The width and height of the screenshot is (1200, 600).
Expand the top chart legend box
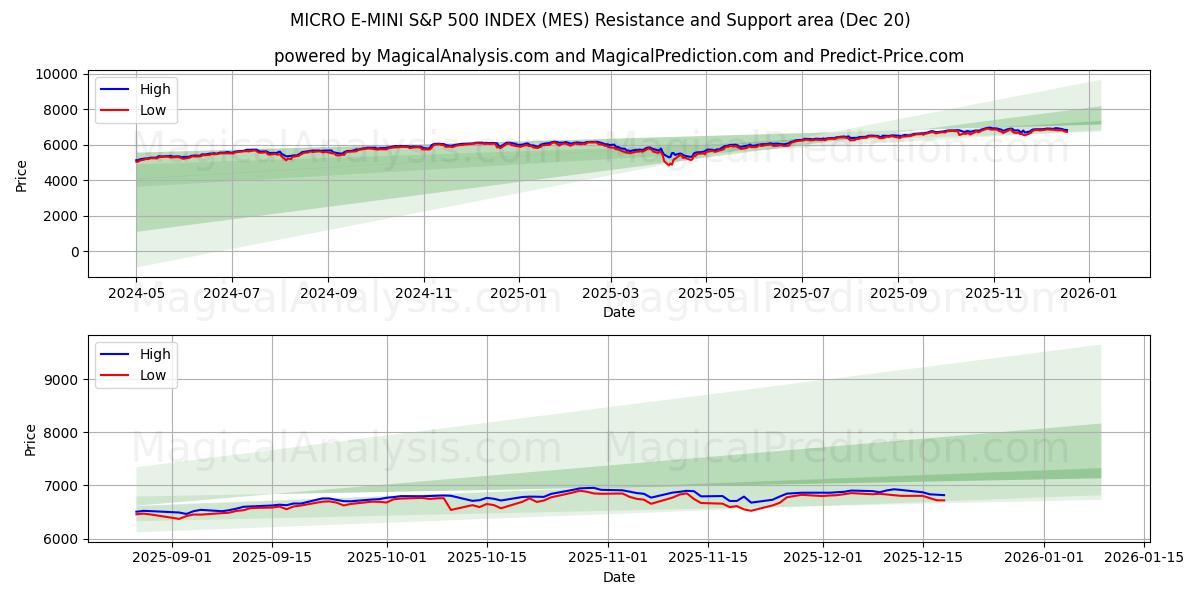coord(135,98)
